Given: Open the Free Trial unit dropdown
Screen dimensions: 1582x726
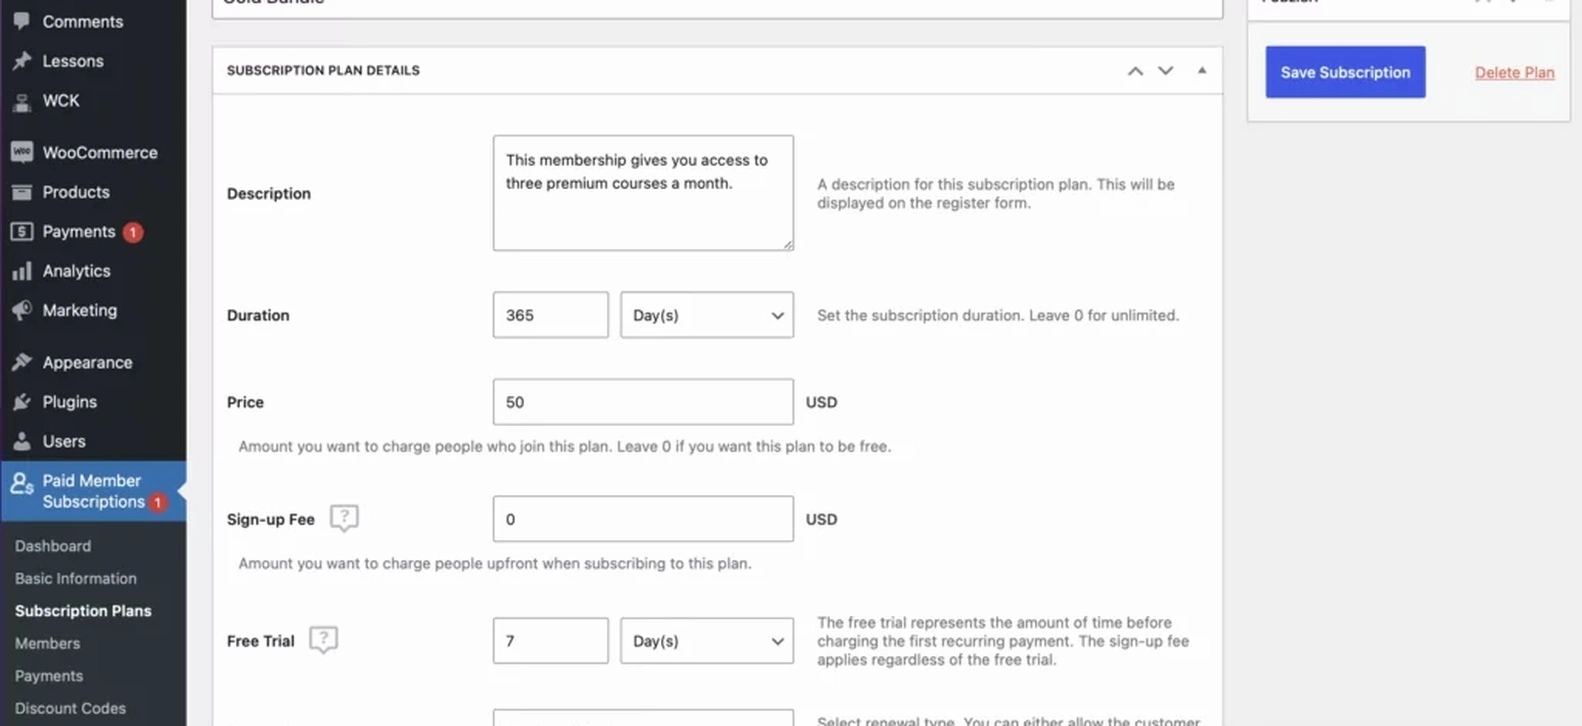Looking at the screenshot, I should [706, 641].
